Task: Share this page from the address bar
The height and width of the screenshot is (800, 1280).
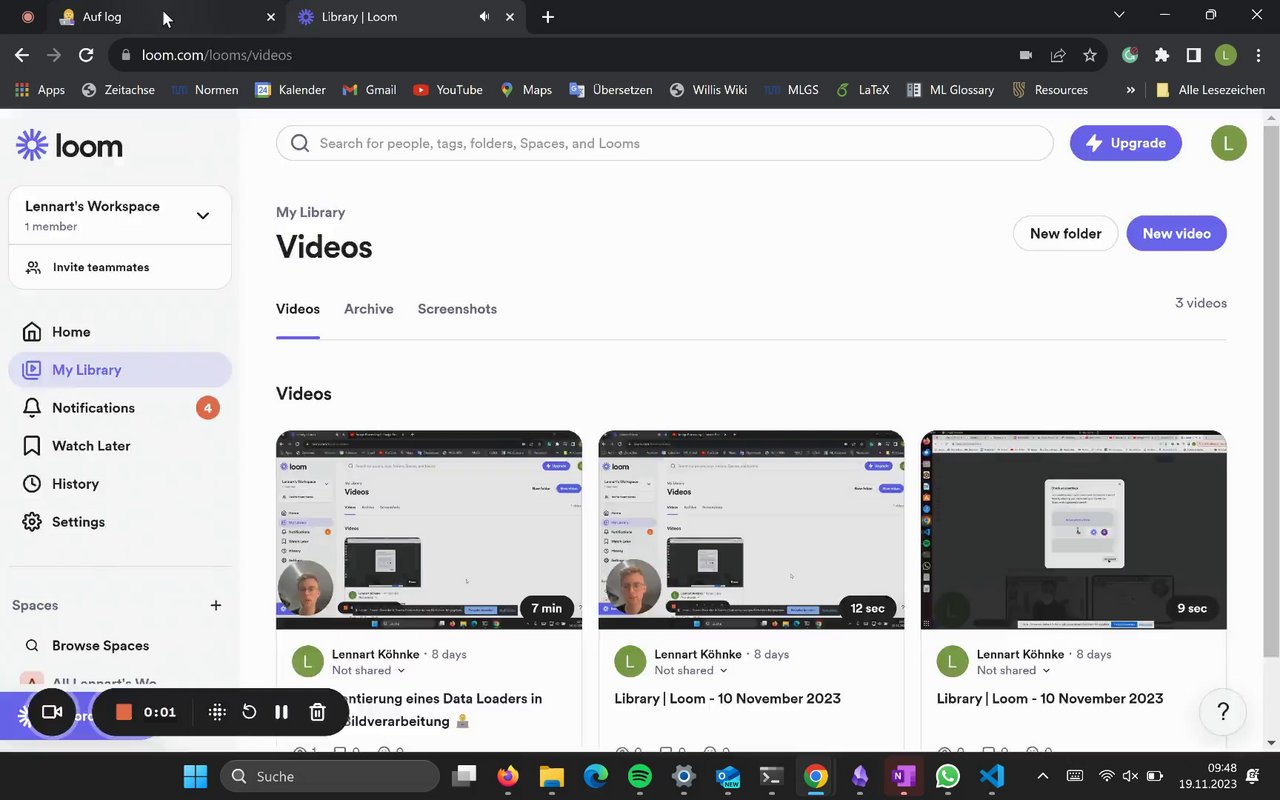Action: pos(1058,55)
